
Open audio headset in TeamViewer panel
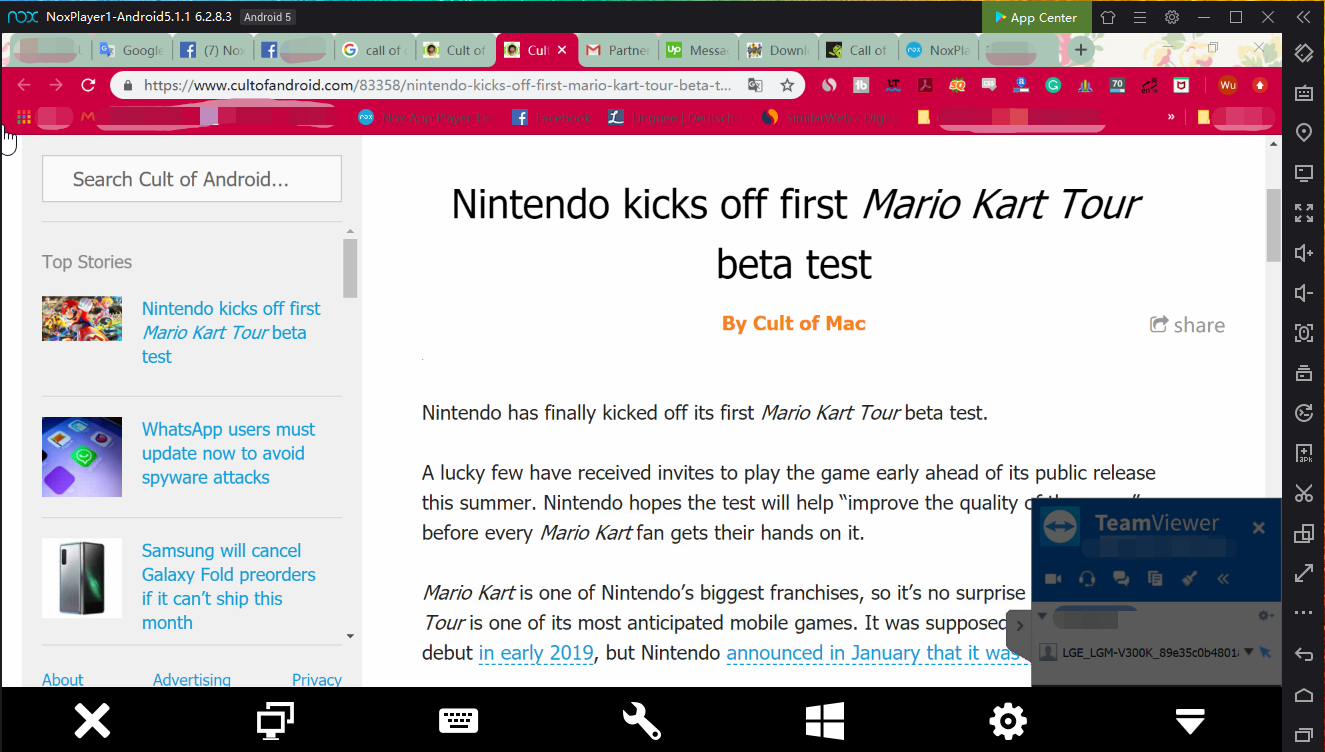click(x=1088, y=578)
